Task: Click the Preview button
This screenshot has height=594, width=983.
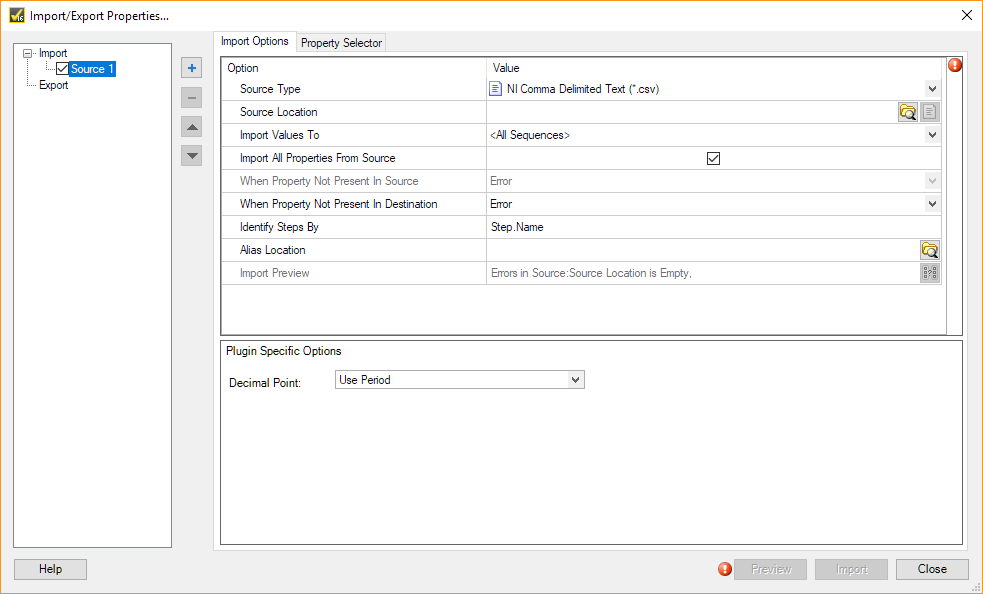Action: click(x=771, y=569)
